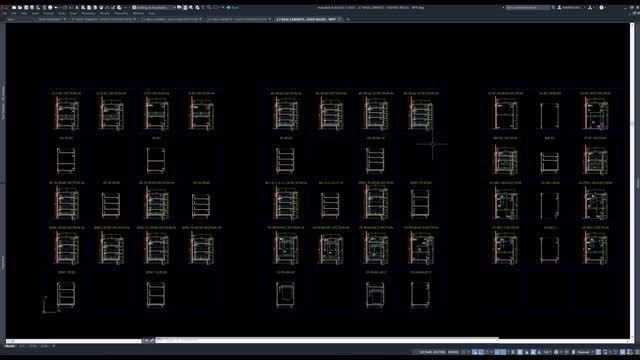Open the Modify menu in menu bar
This screenshot has width=640, height=360.
104,13
